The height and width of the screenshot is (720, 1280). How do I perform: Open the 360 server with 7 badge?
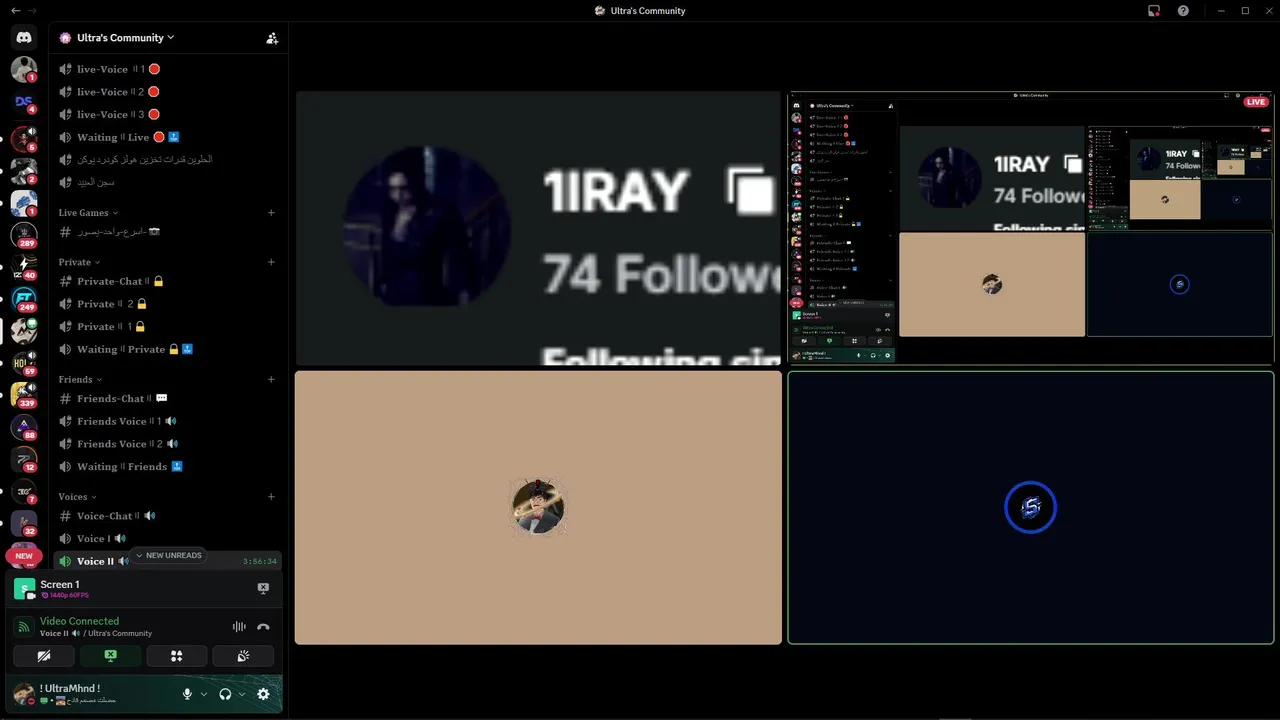[x=24, y=491]
